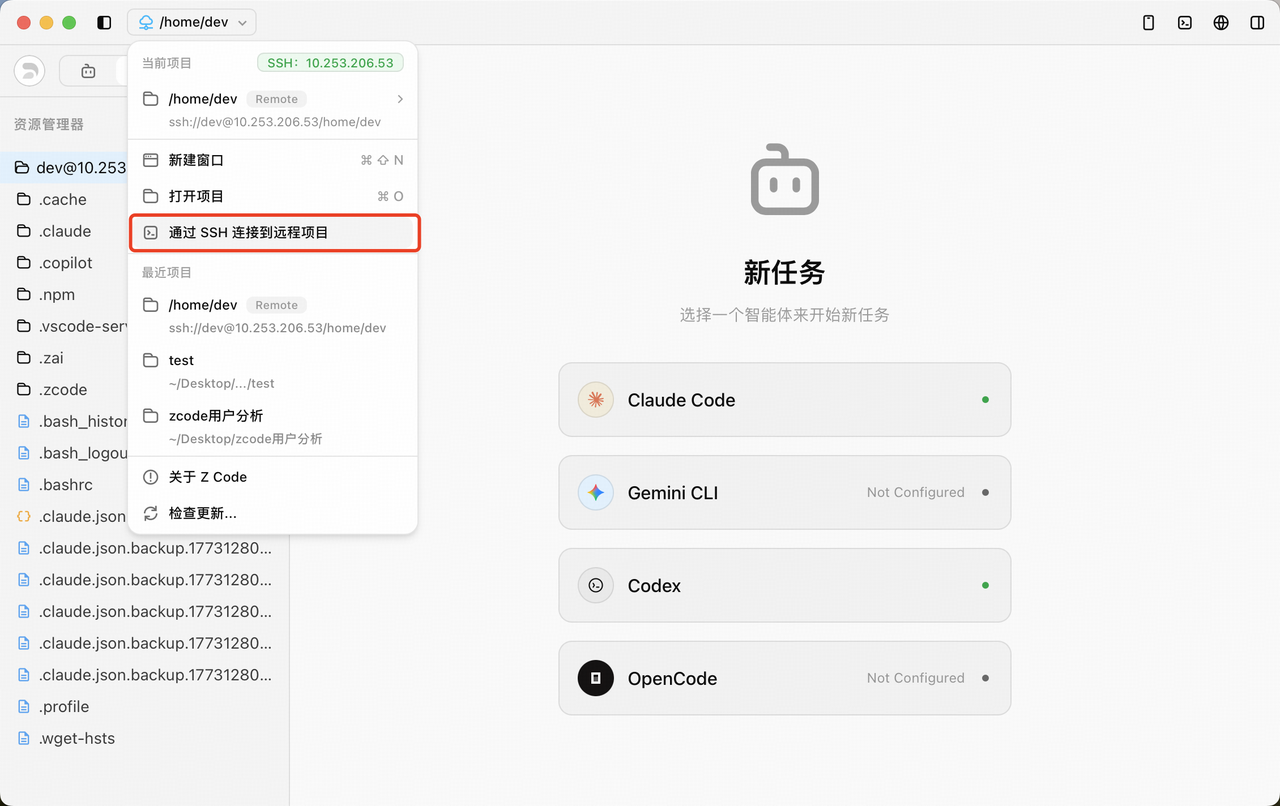Click the mobile device preview icon
Image resolution: width=1280 pixels, height=806 pixels.
(x=1148, y=21)
